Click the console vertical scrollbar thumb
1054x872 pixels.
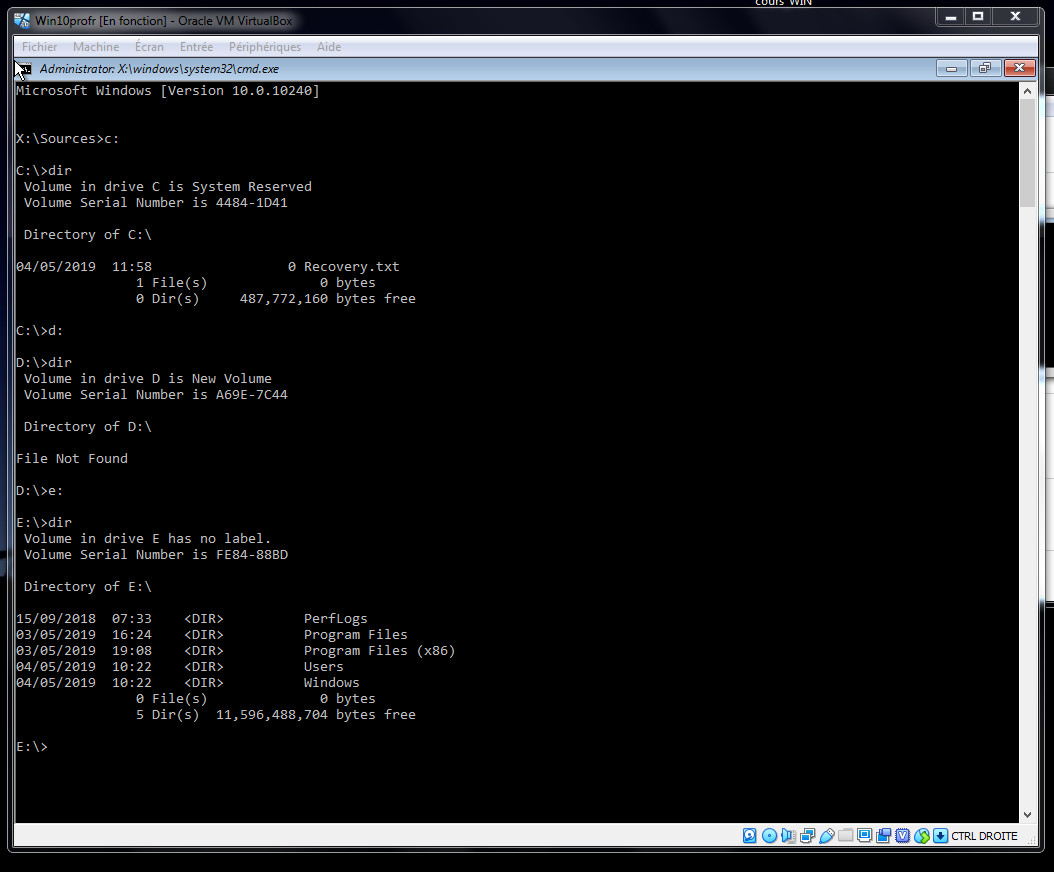(1027, 153)
